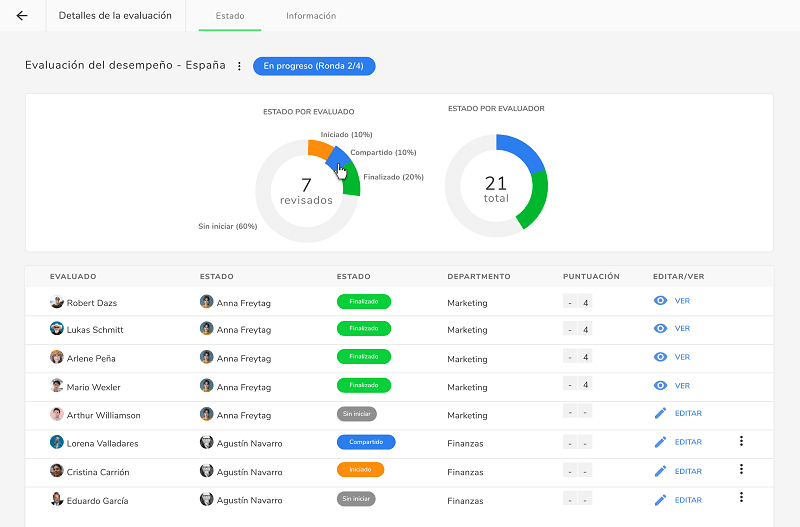The height and width of the screenshot is (527, 800).
Task: Click Finalizado badge in Robert Dazs row
Action: coord(364,302)
